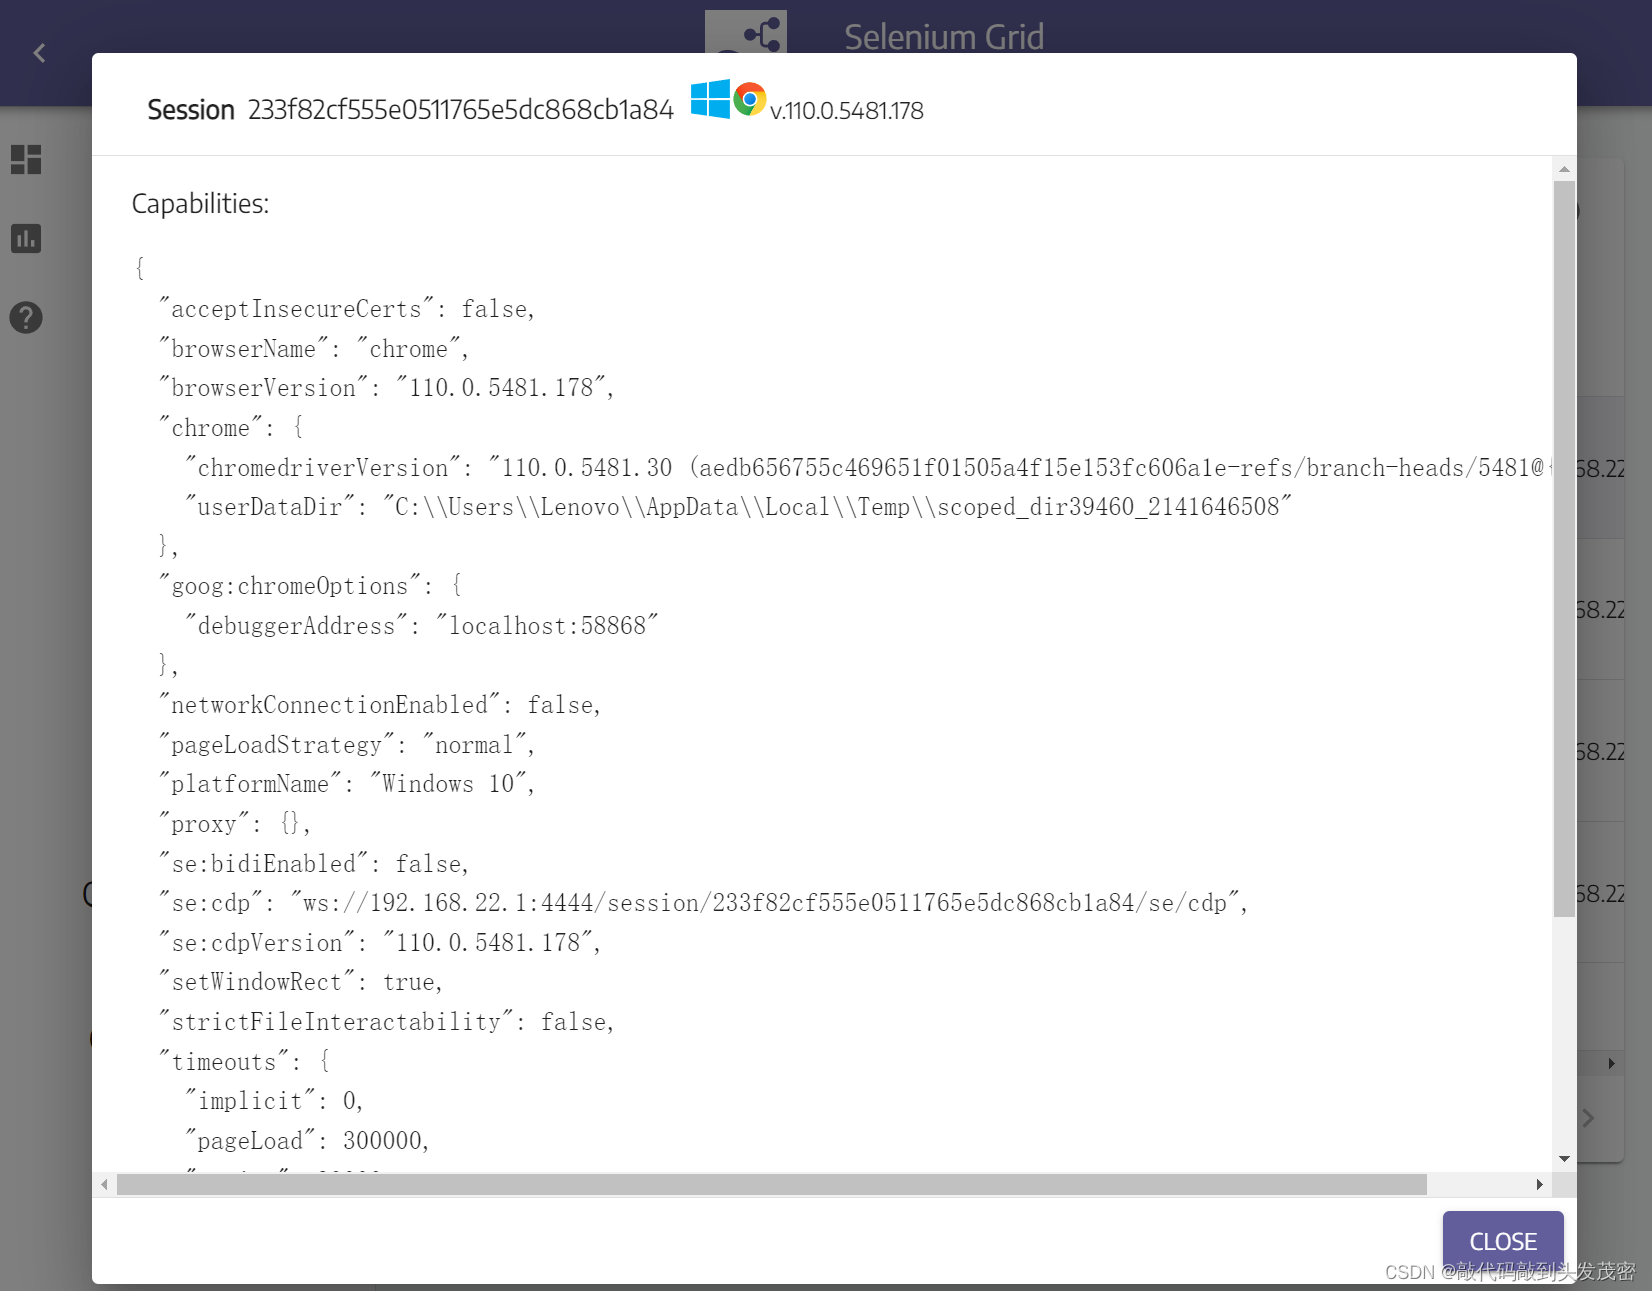Click the "chrome": { key line
Viewport: 1652px width, 1291px height.
pyautogui.click(x=232, y=428)
